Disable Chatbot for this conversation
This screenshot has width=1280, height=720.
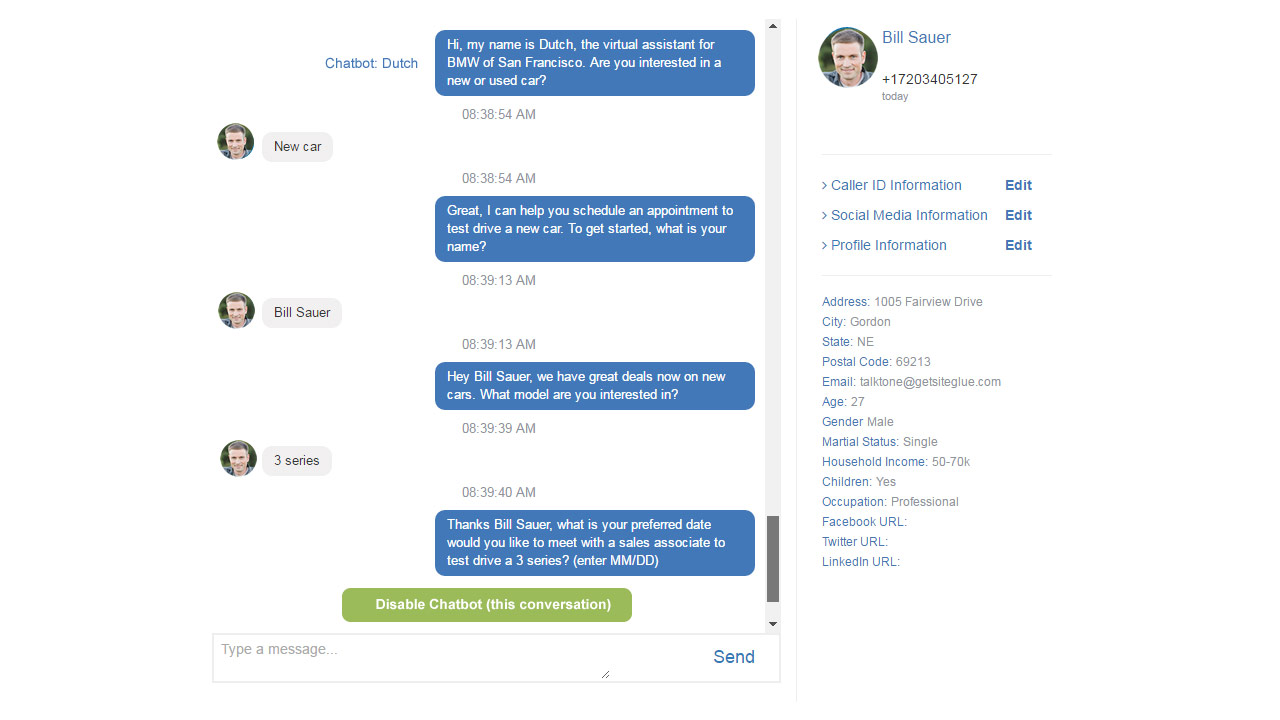[487, 605]
